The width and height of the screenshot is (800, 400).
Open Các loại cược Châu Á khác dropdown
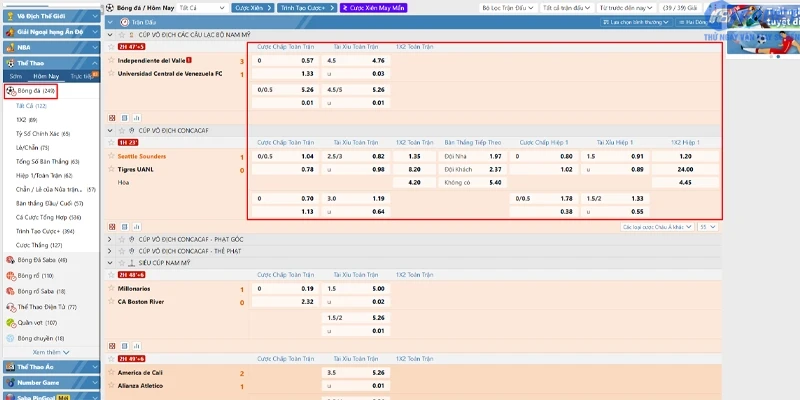657,227
